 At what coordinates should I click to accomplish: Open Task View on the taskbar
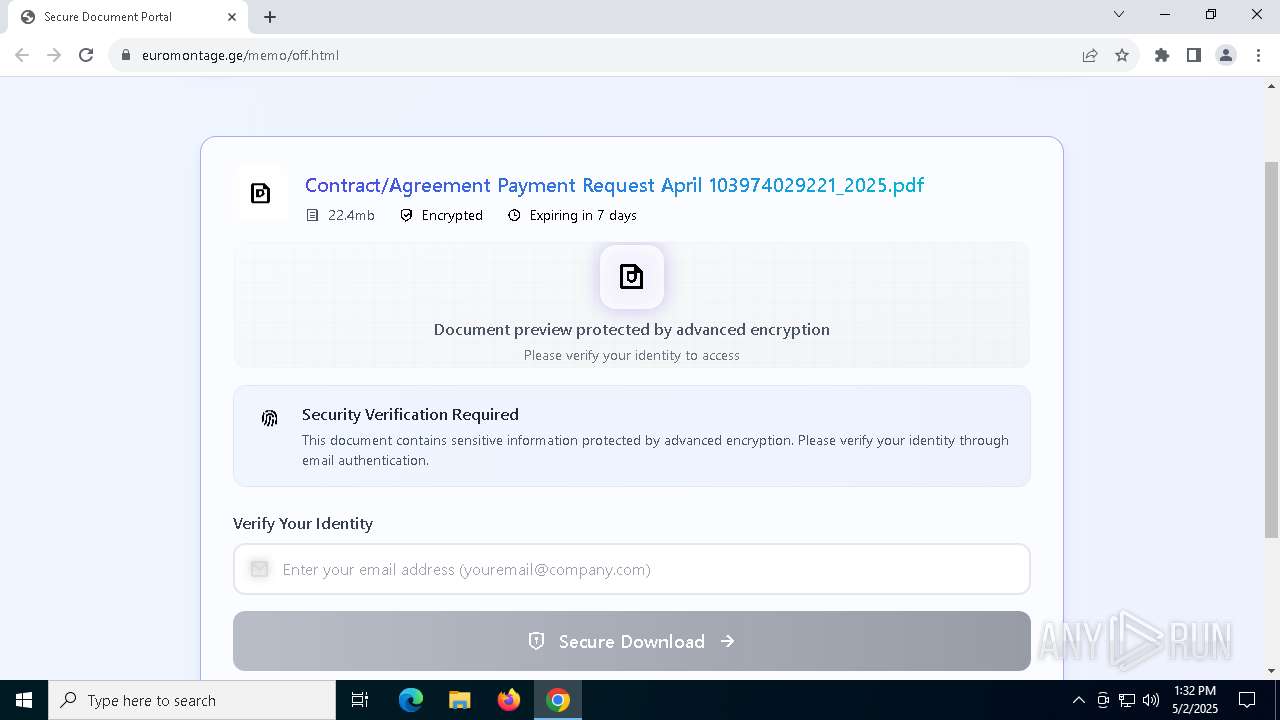[360, 700]
